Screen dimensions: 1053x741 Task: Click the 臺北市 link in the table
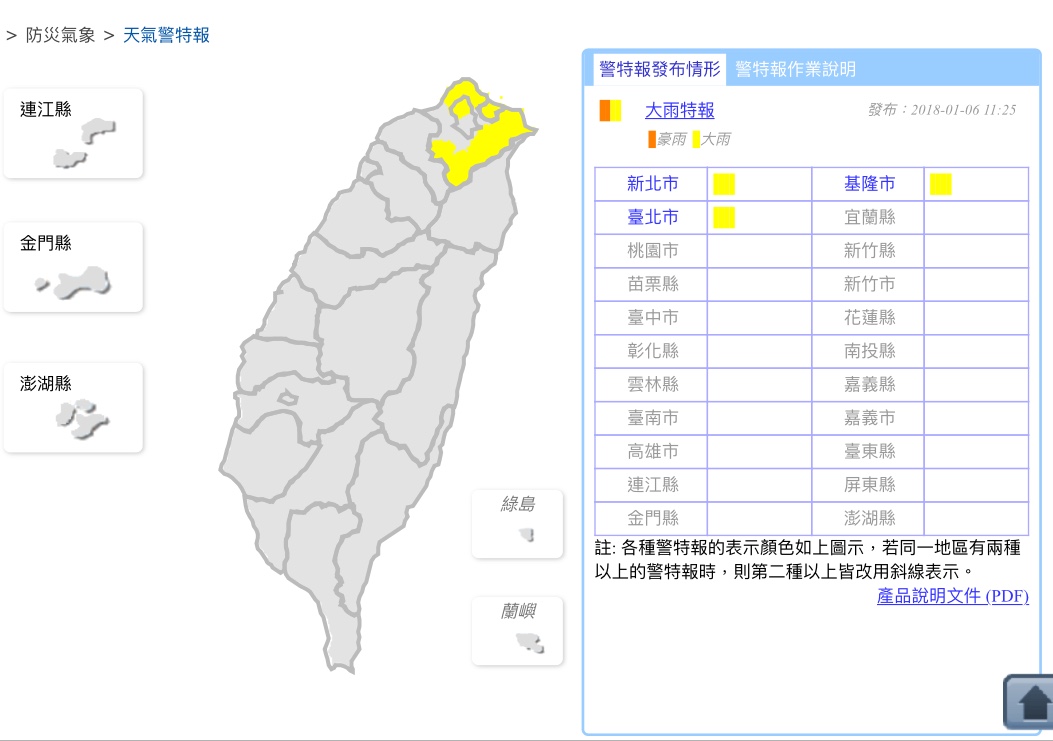[x=652, y=217]
